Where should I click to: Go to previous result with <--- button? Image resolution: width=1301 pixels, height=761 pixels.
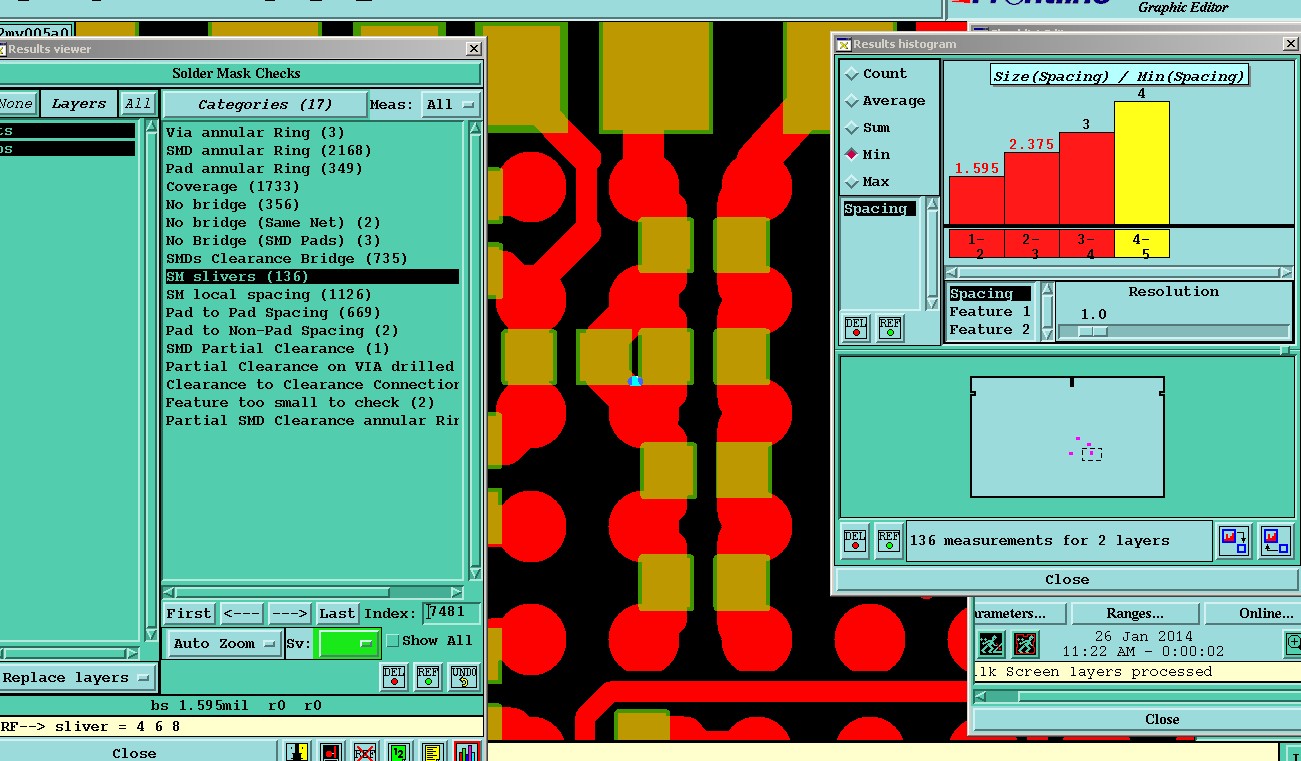(x=241, y=613)
